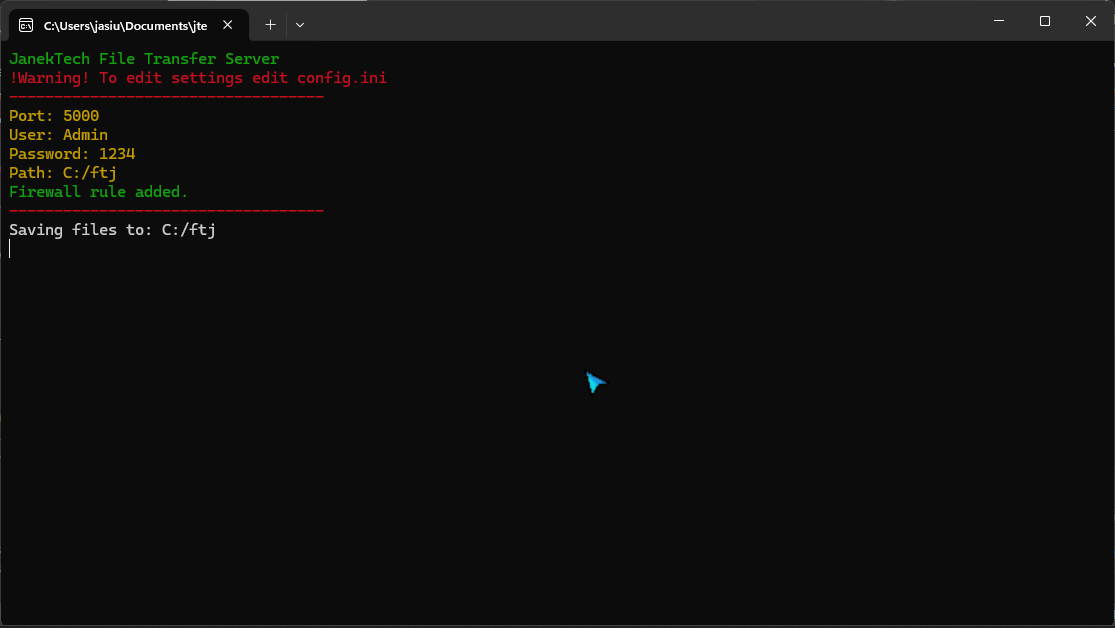1115x628 pixels.
Task: Close the C:\Users\jasiu\Documents\jte tab
Action: (228, 25)
